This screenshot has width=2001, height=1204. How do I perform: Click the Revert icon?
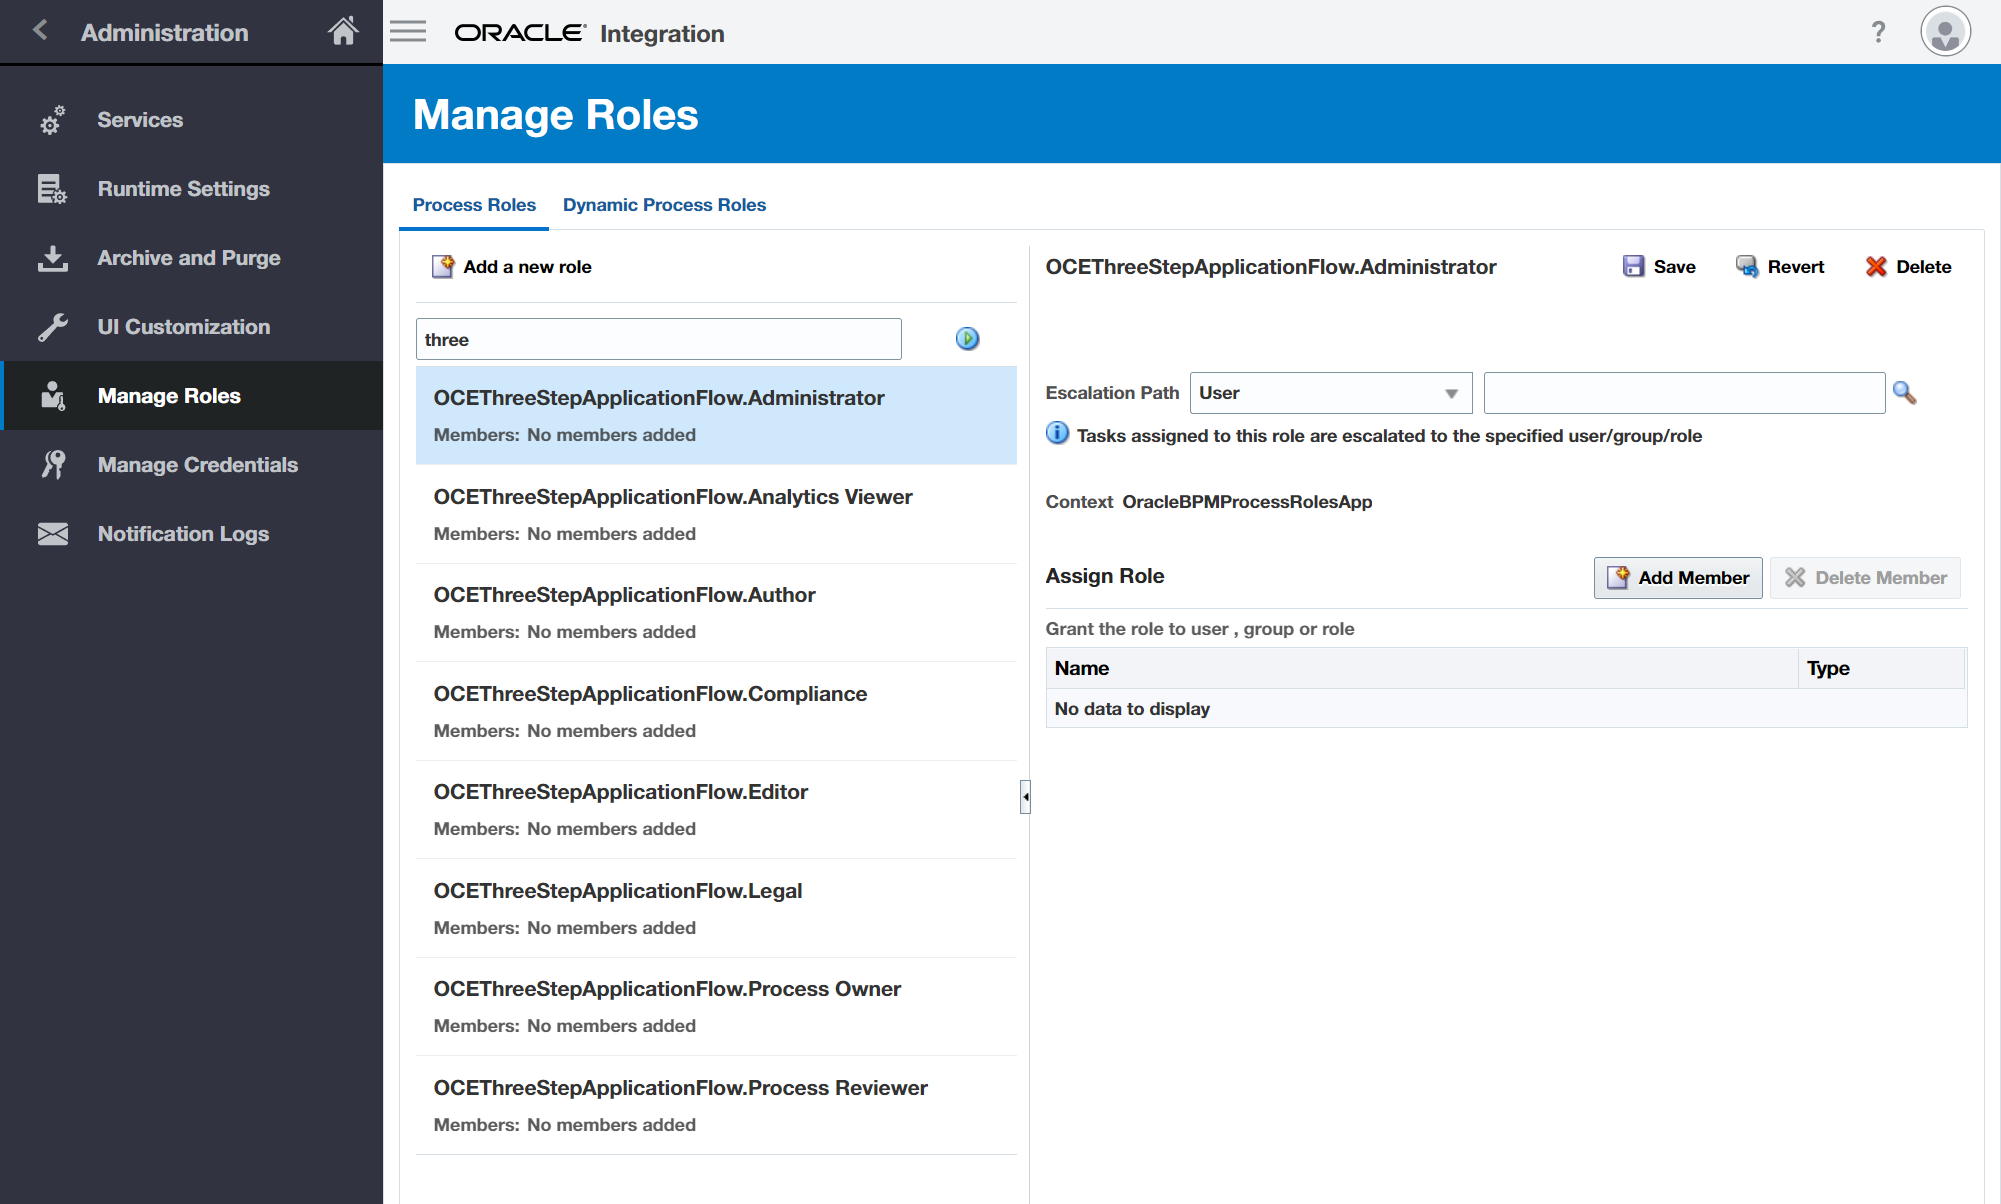pyautogui.click(x=1747, y=266)
